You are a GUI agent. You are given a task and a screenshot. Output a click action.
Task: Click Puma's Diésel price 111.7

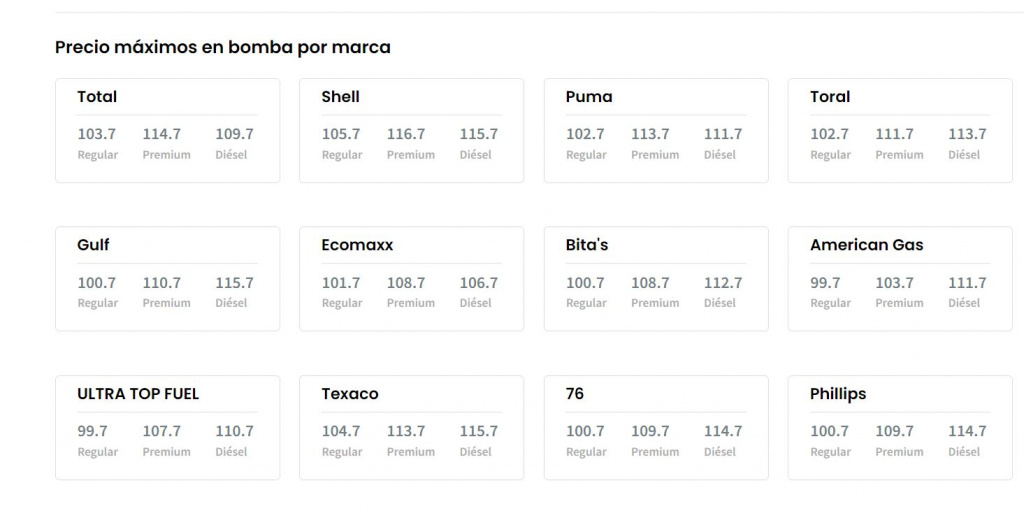click(723, 134)
